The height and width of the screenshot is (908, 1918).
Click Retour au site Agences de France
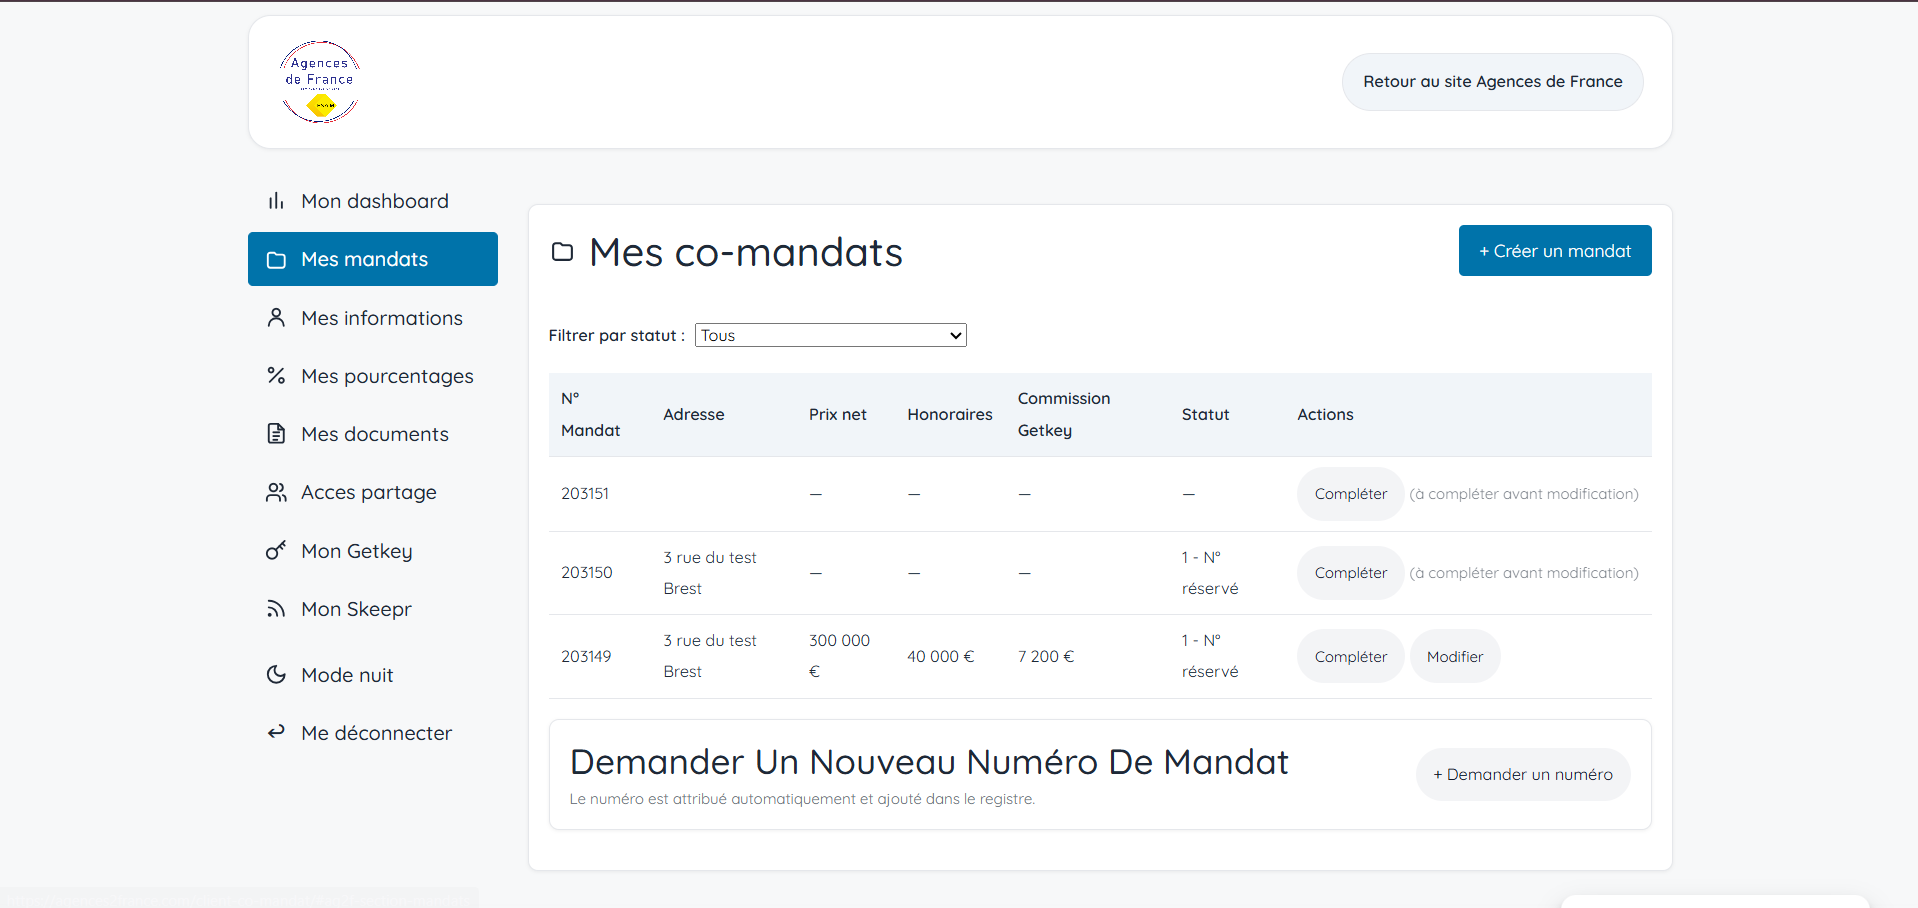(1493, 82)
